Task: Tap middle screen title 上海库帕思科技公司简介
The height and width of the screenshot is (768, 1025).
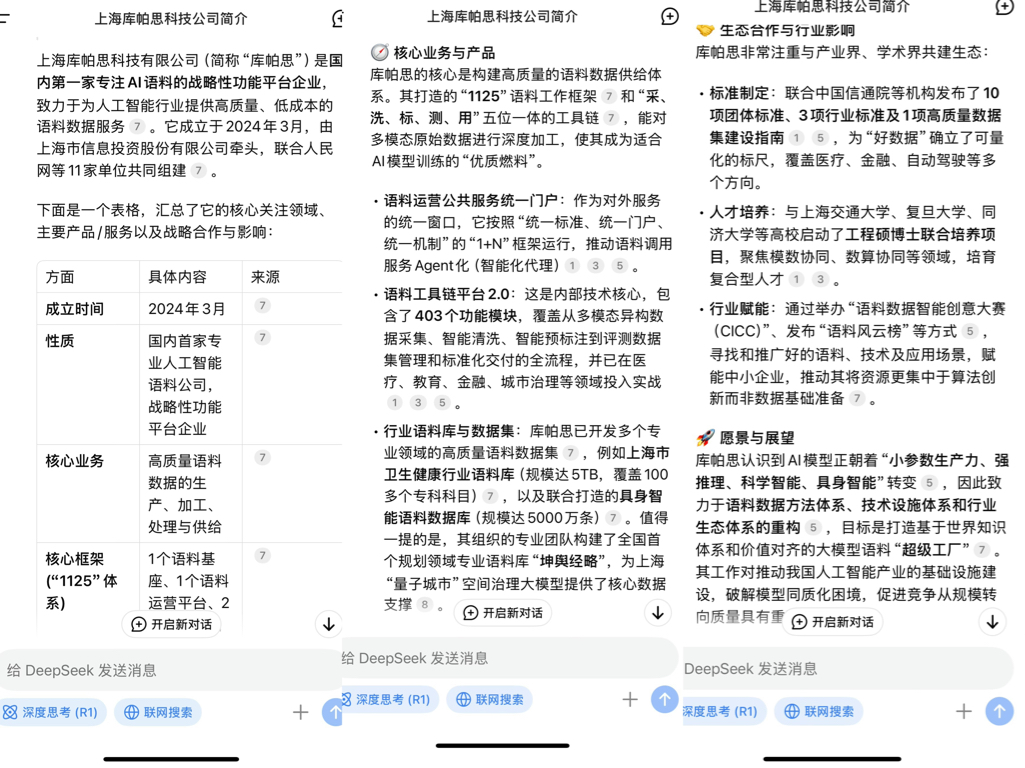Action: [502, 16]
